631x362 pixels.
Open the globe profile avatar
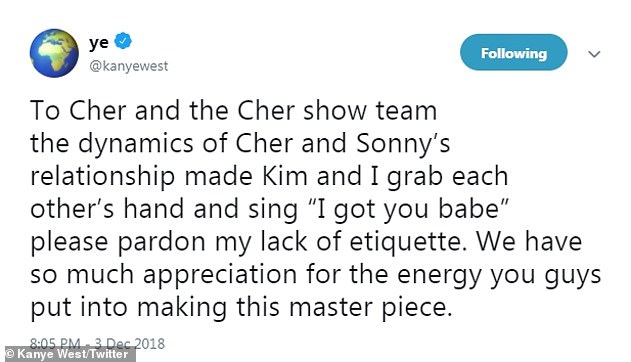point(54,53)
